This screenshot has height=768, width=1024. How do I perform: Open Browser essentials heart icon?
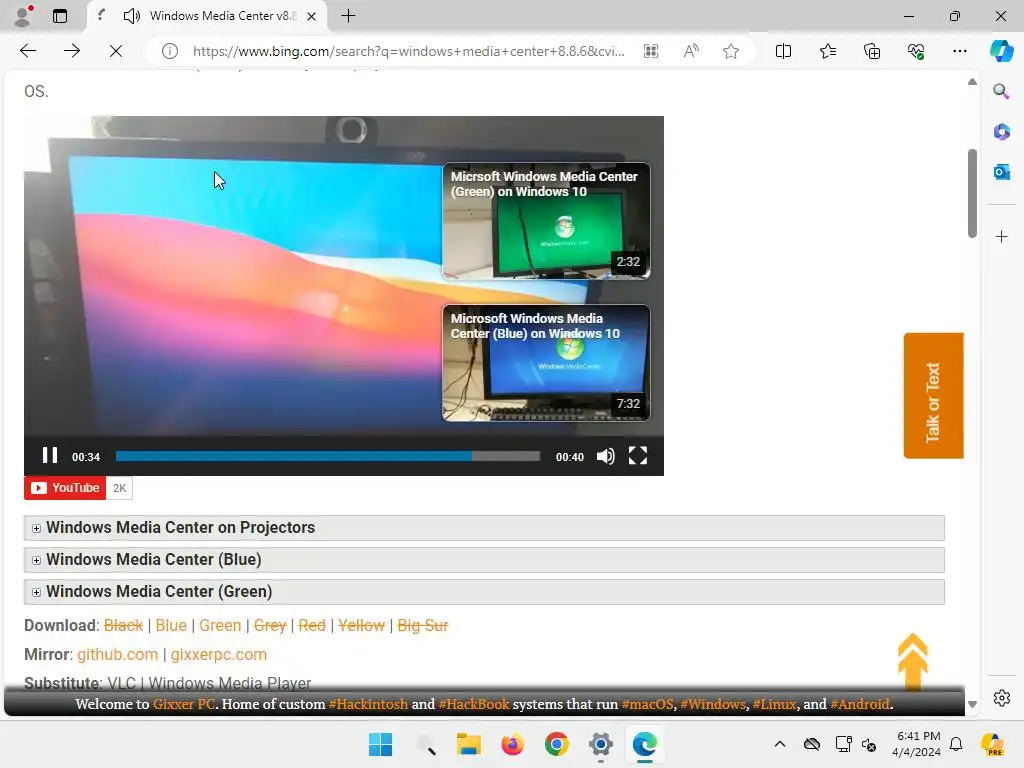click(x=916, y=51)
